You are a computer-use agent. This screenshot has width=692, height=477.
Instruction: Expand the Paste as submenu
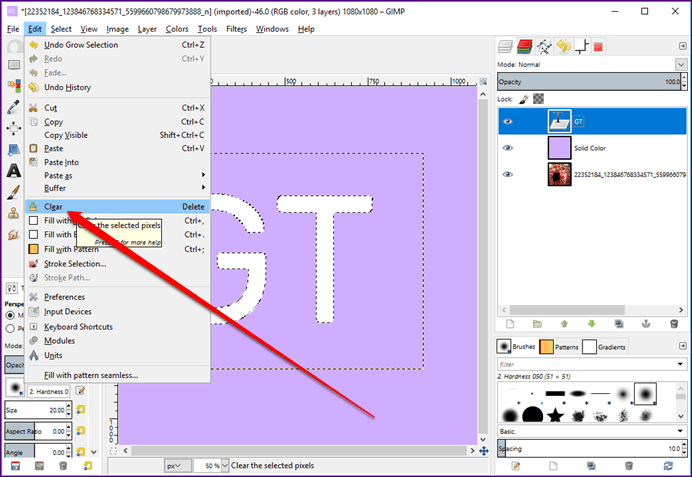click(x=117, y=176)
